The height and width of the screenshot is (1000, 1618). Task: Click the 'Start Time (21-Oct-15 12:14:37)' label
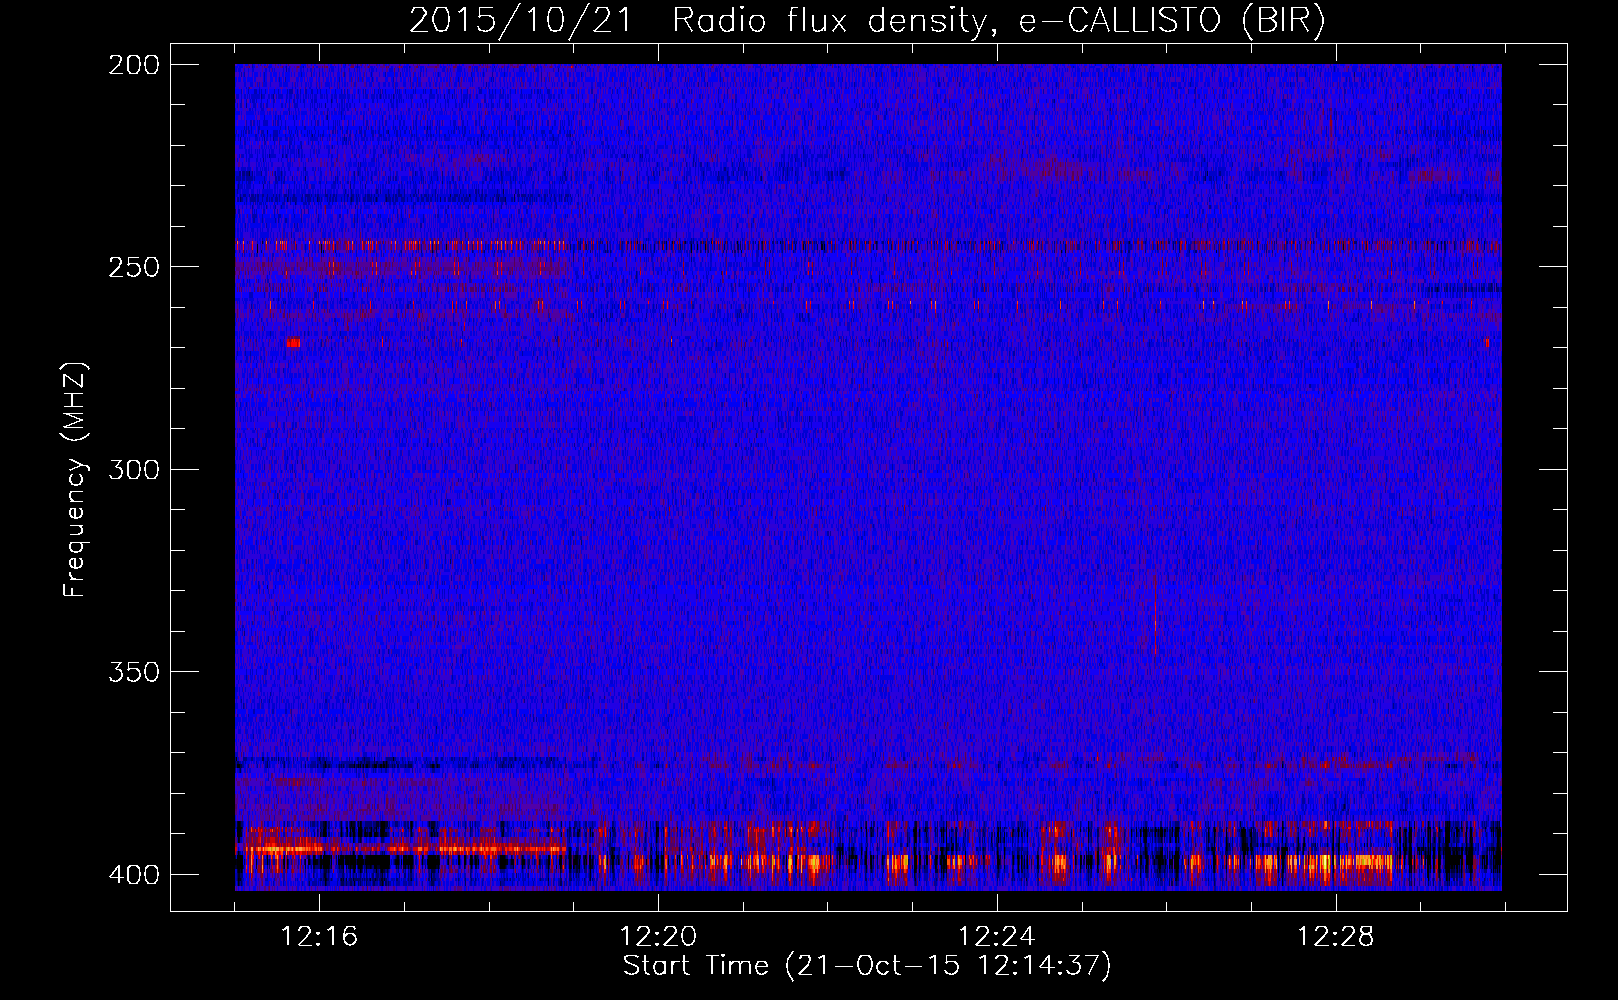(x=867, y=966)
